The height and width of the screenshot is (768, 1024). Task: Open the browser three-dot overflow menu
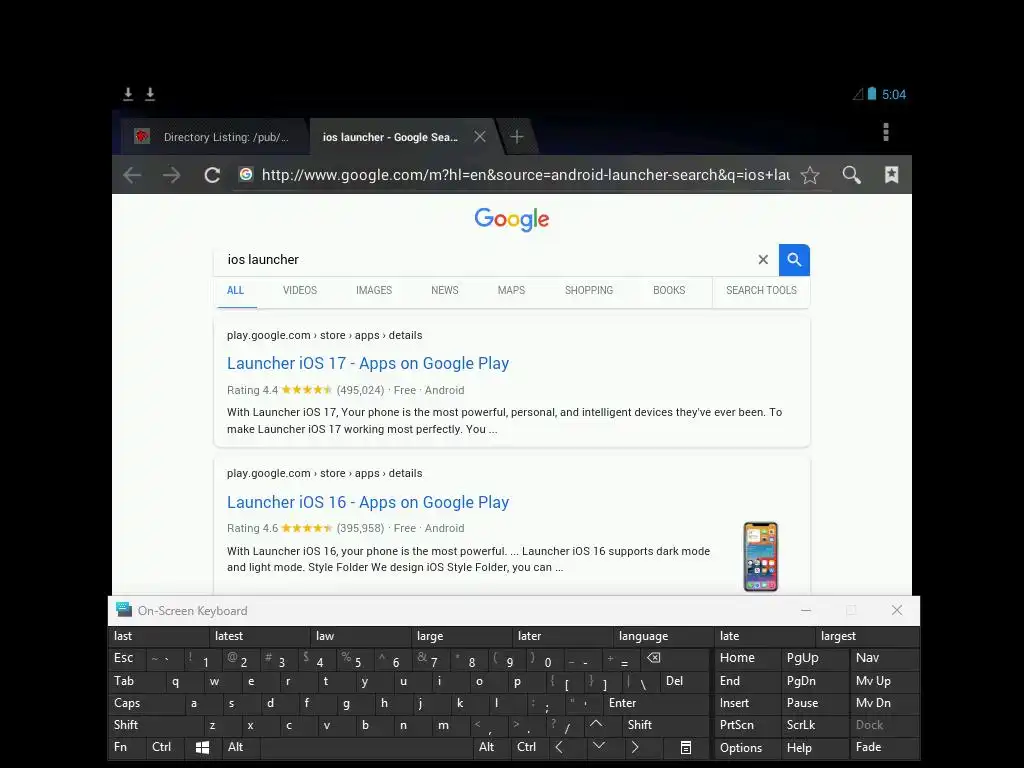(886, 132)
